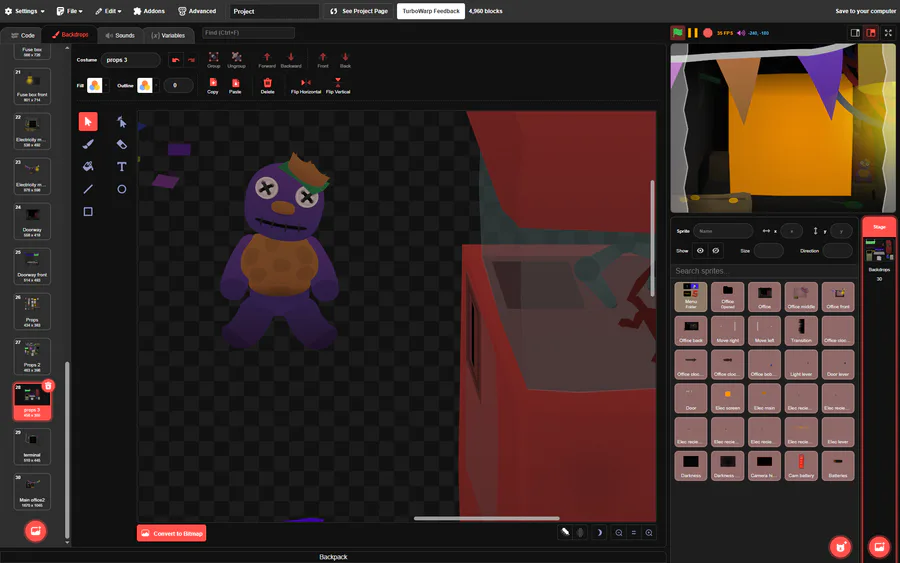The image size is (900, 563).
Task: Click the costume name field
Action: click(x=131, y=60)
